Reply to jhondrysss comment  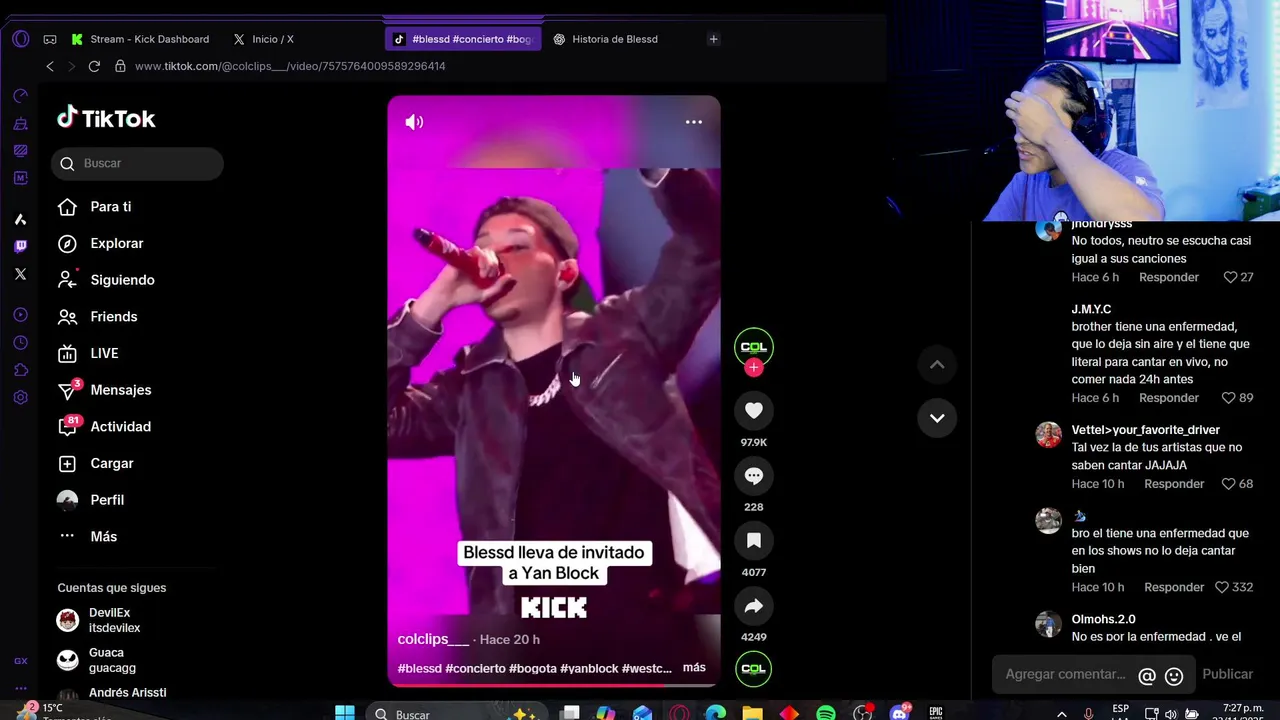(1168, 277)
